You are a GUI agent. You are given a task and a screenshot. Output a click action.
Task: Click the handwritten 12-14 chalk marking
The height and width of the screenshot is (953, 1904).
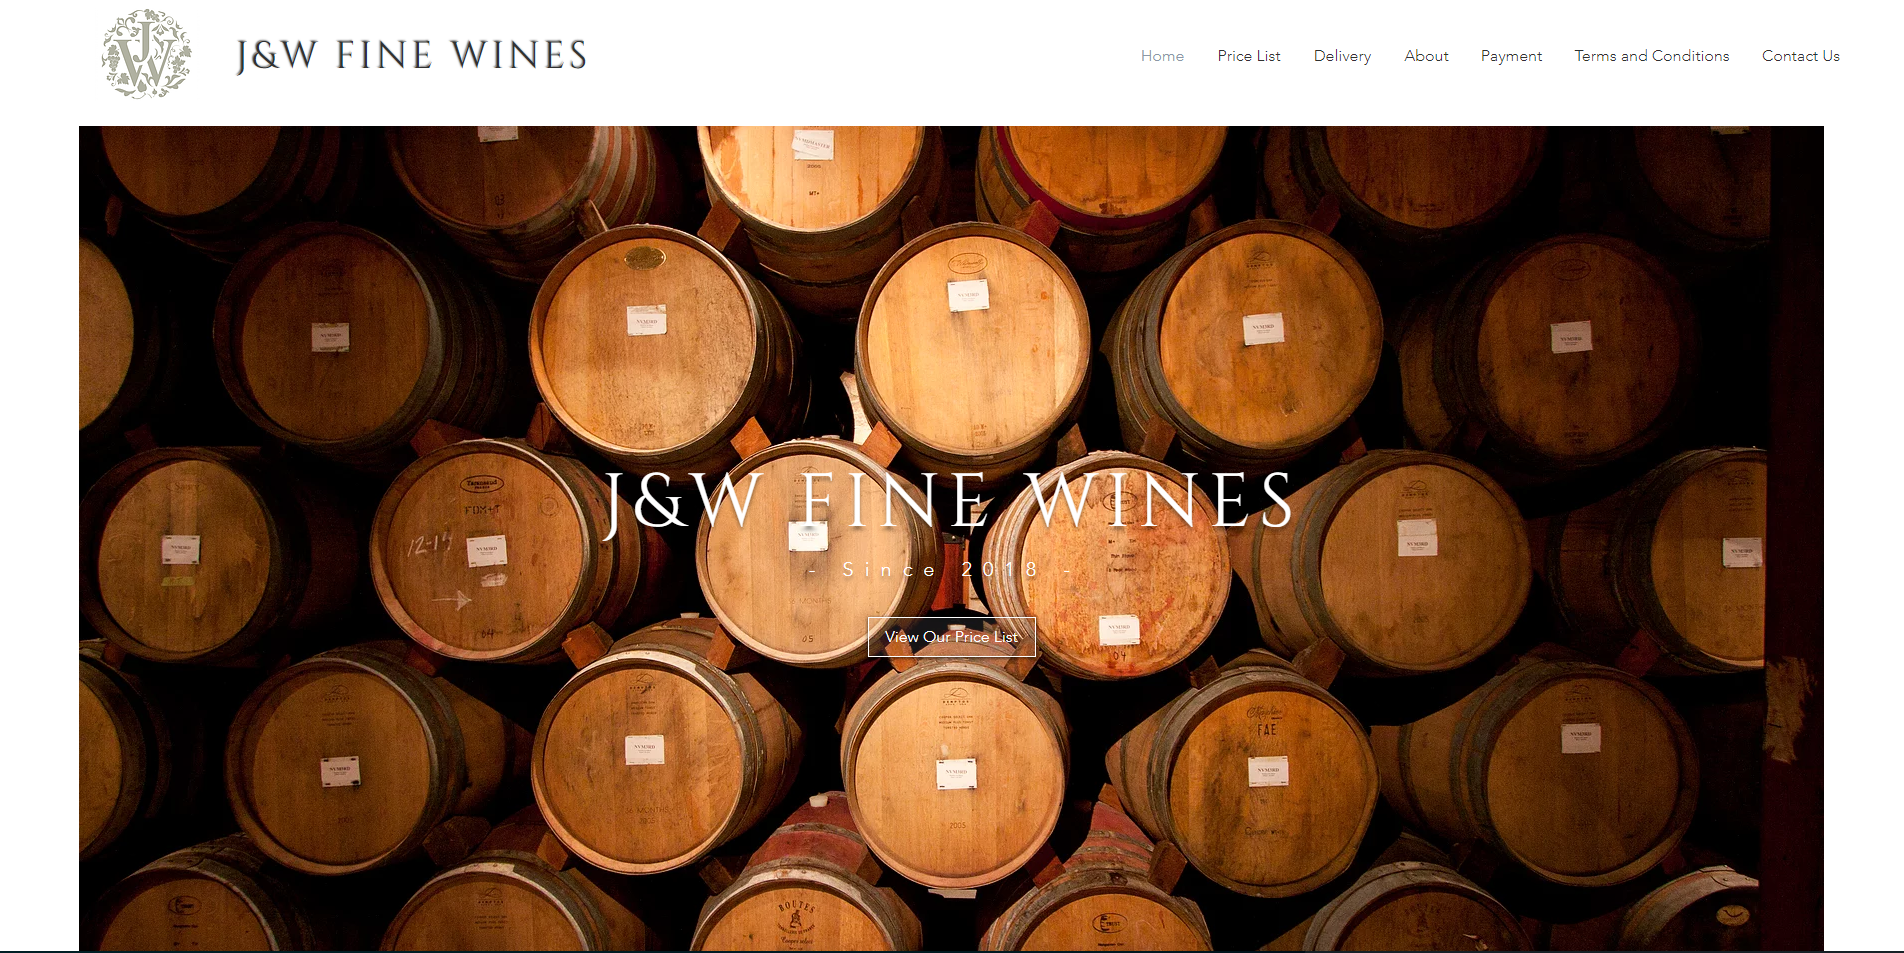pos(429,545)
